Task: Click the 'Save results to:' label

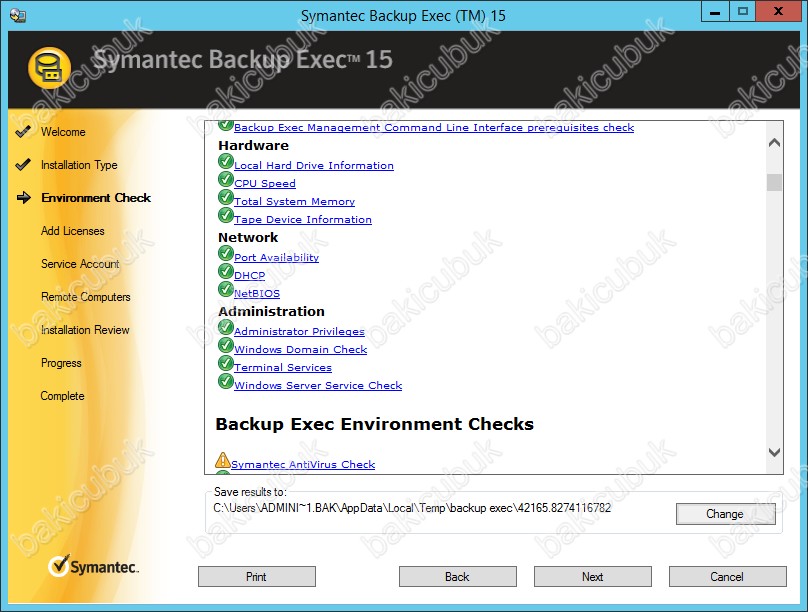Action: (x=250, y=492)
